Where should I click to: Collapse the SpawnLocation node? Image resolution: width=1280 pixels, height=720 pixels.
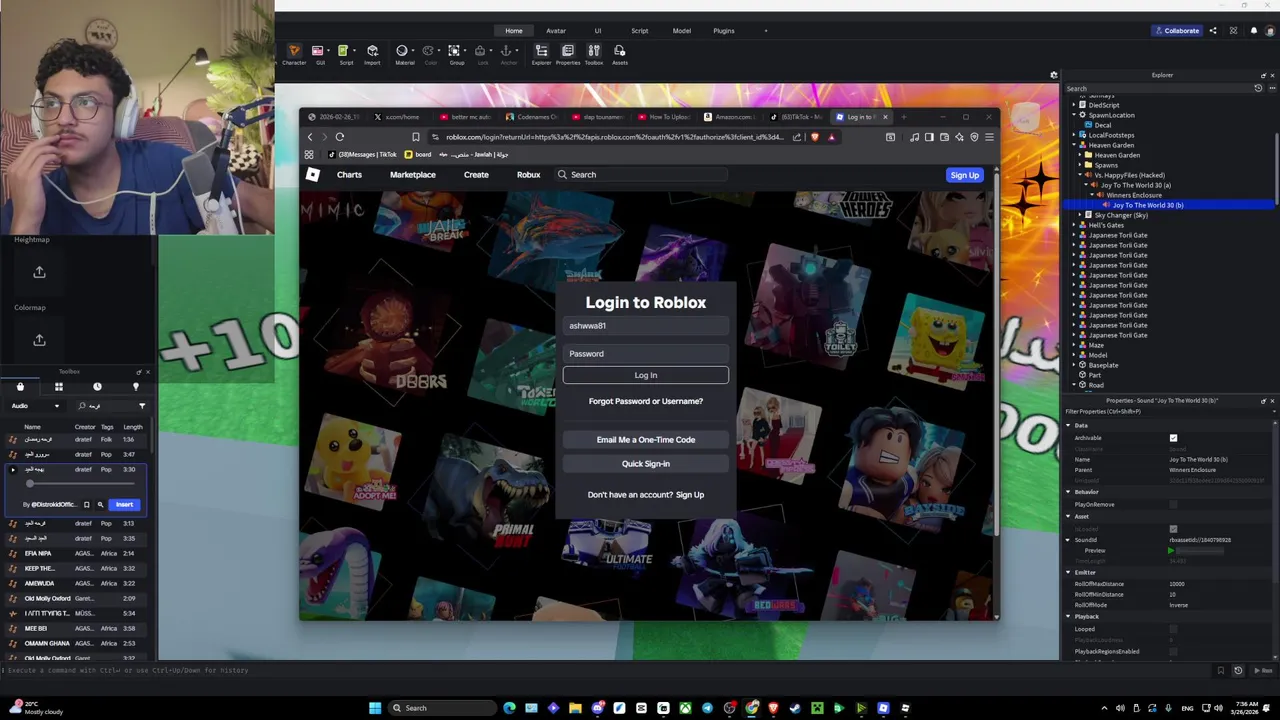(1074, 115)
